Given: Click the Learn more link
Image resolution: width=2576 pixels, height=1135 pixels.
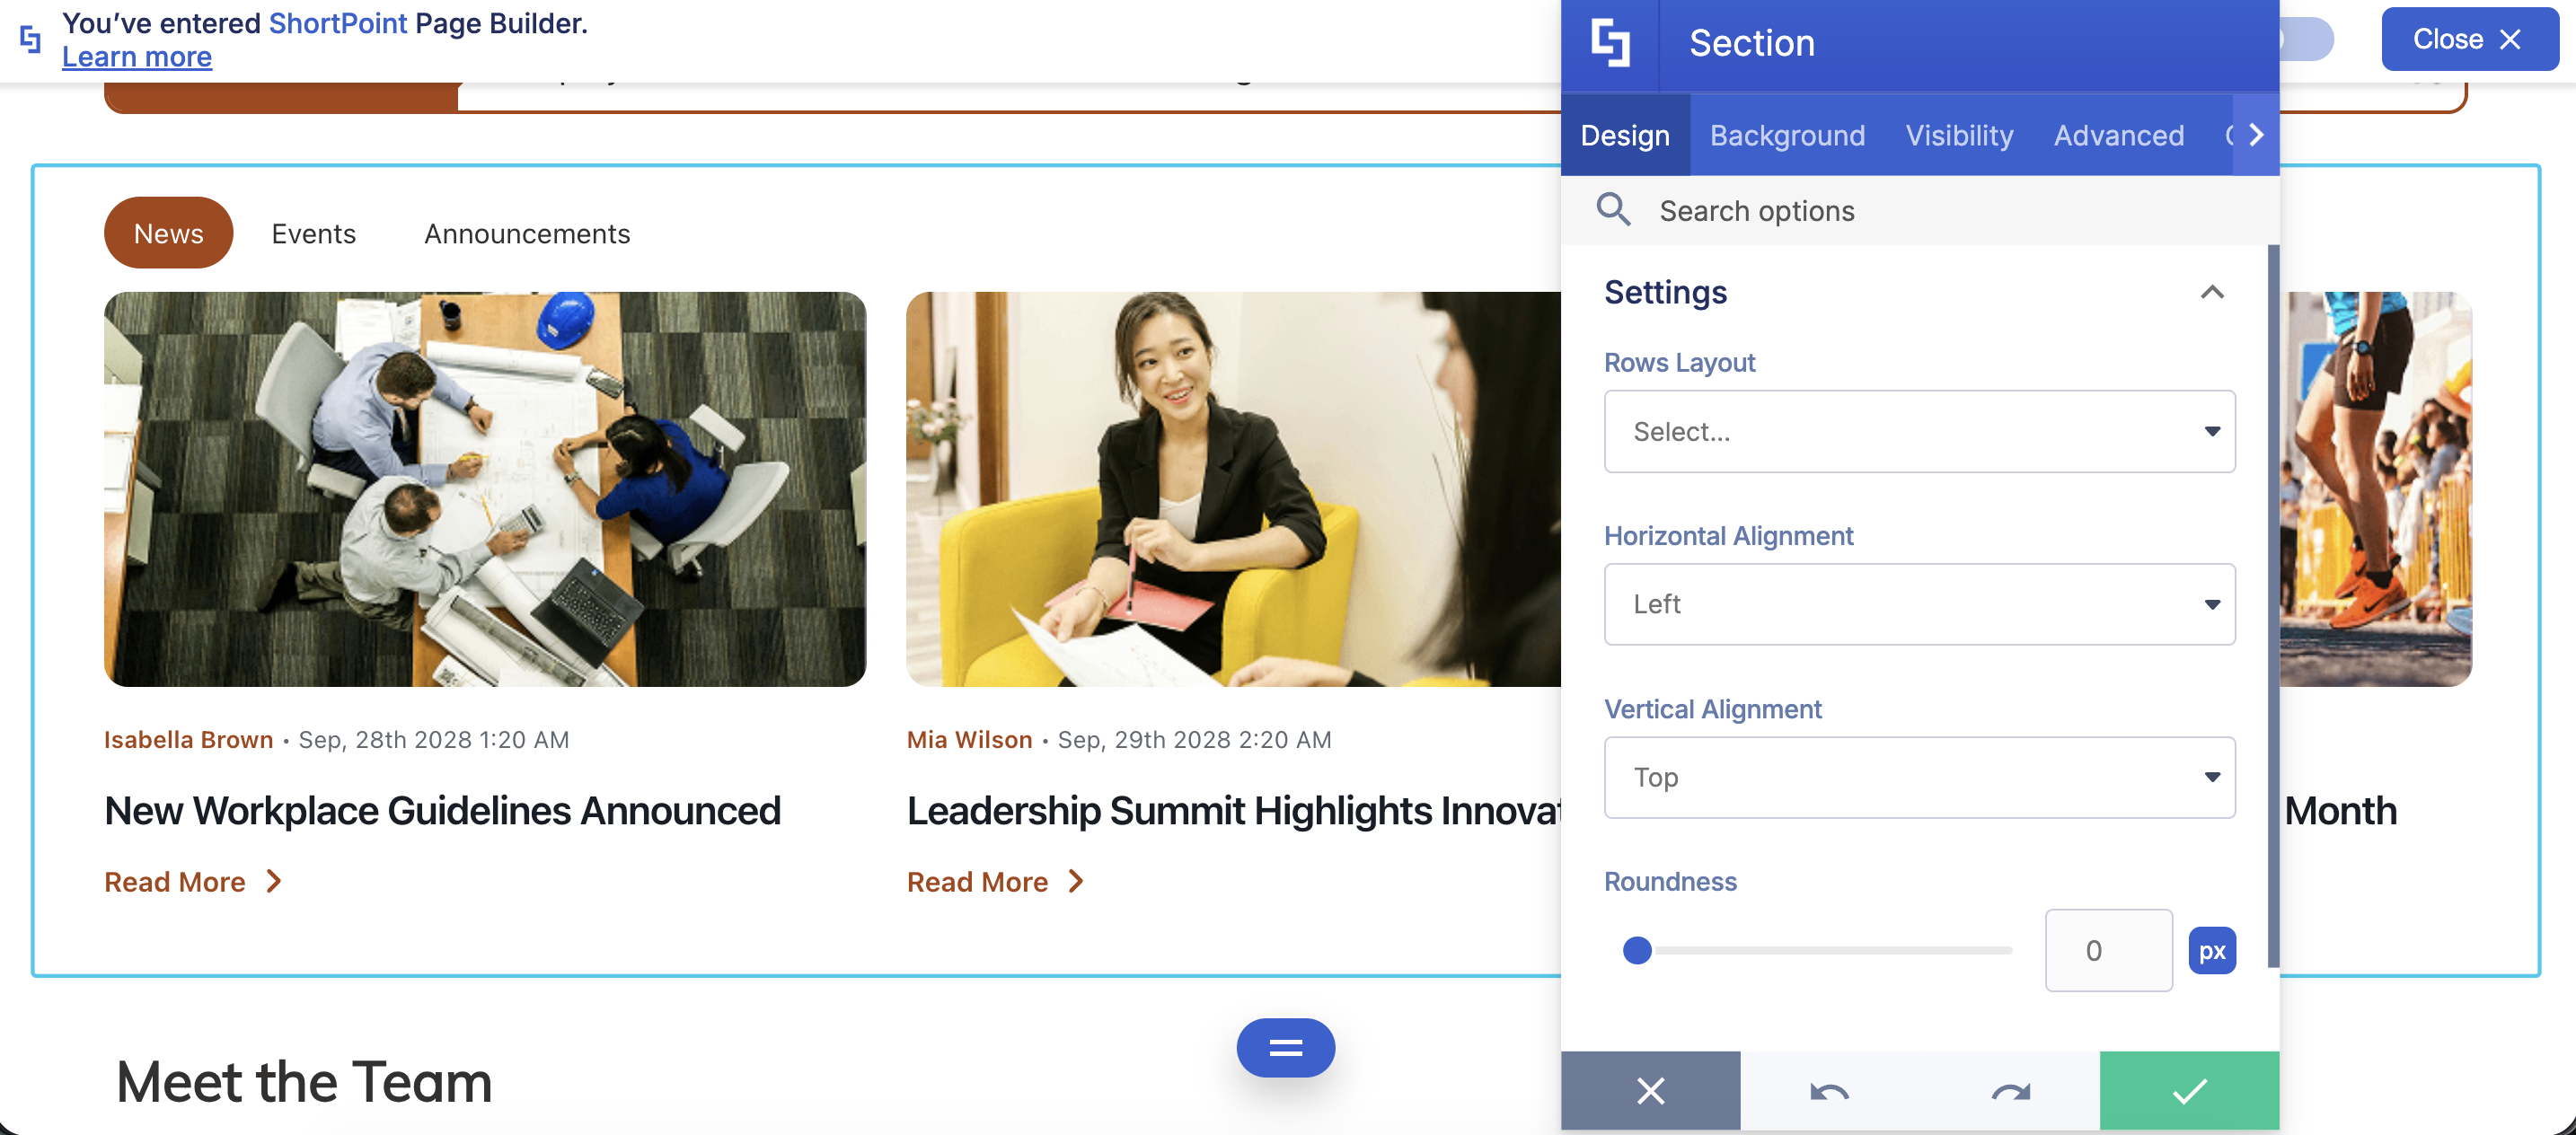Looking at the screenshot, I should point(137,57).
